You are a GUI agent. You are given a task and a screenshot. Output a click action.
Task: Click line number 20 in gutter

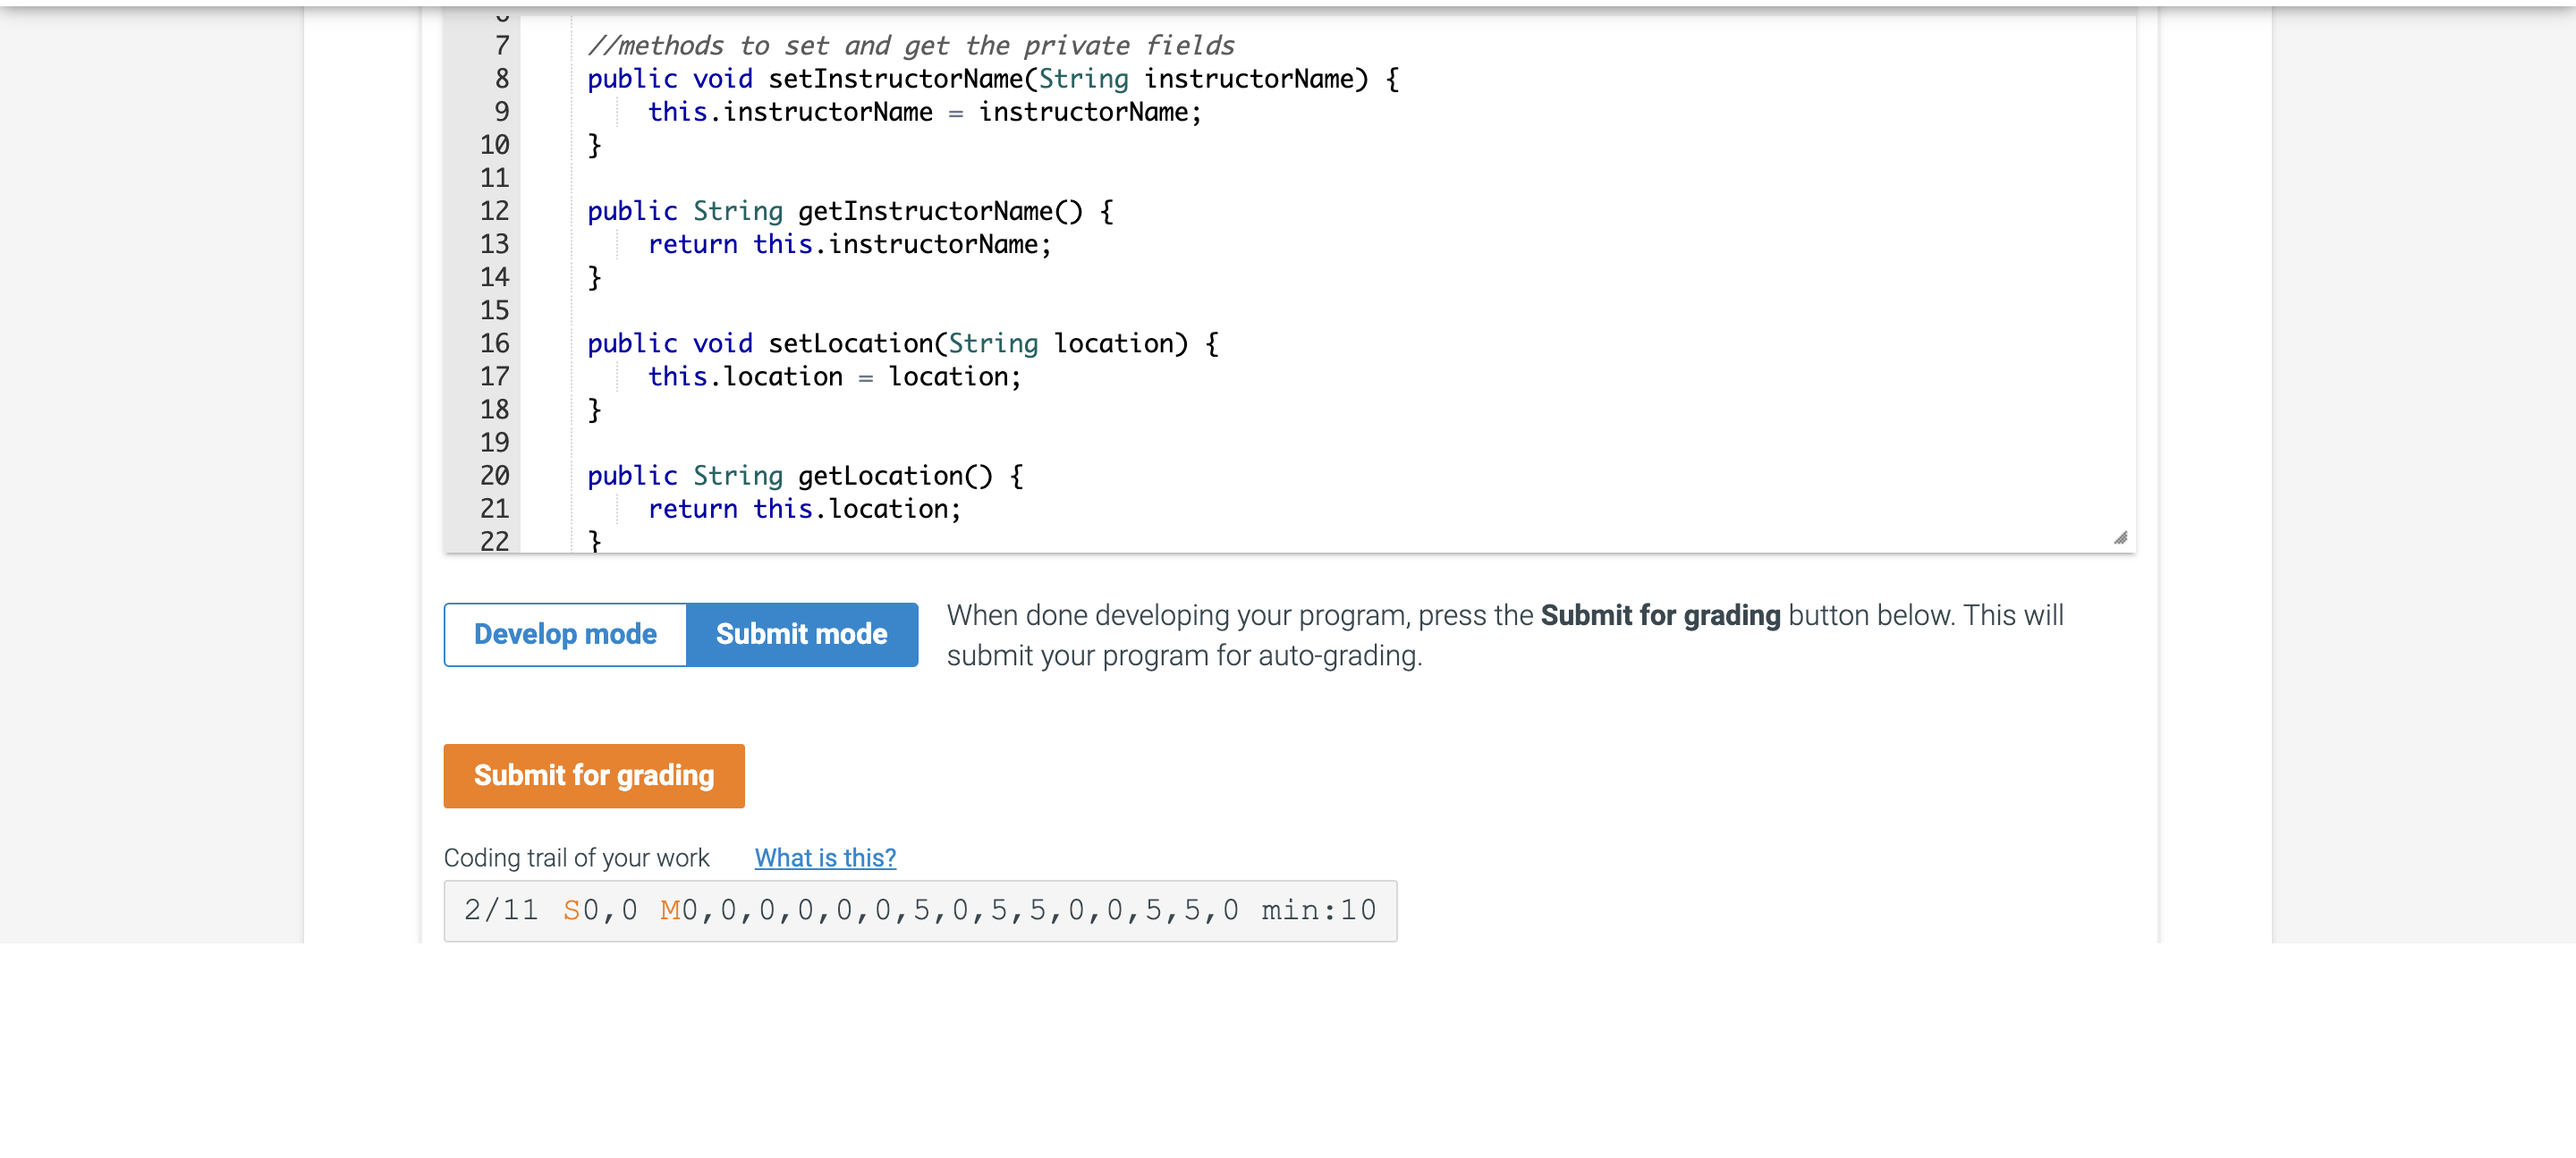(494, 475)
